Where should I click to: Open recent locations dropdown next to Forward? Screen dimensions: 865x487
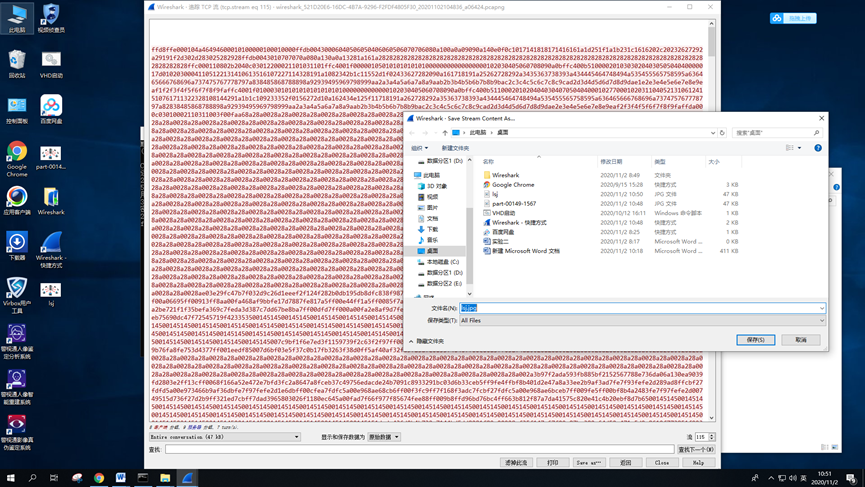coord(435,133)
